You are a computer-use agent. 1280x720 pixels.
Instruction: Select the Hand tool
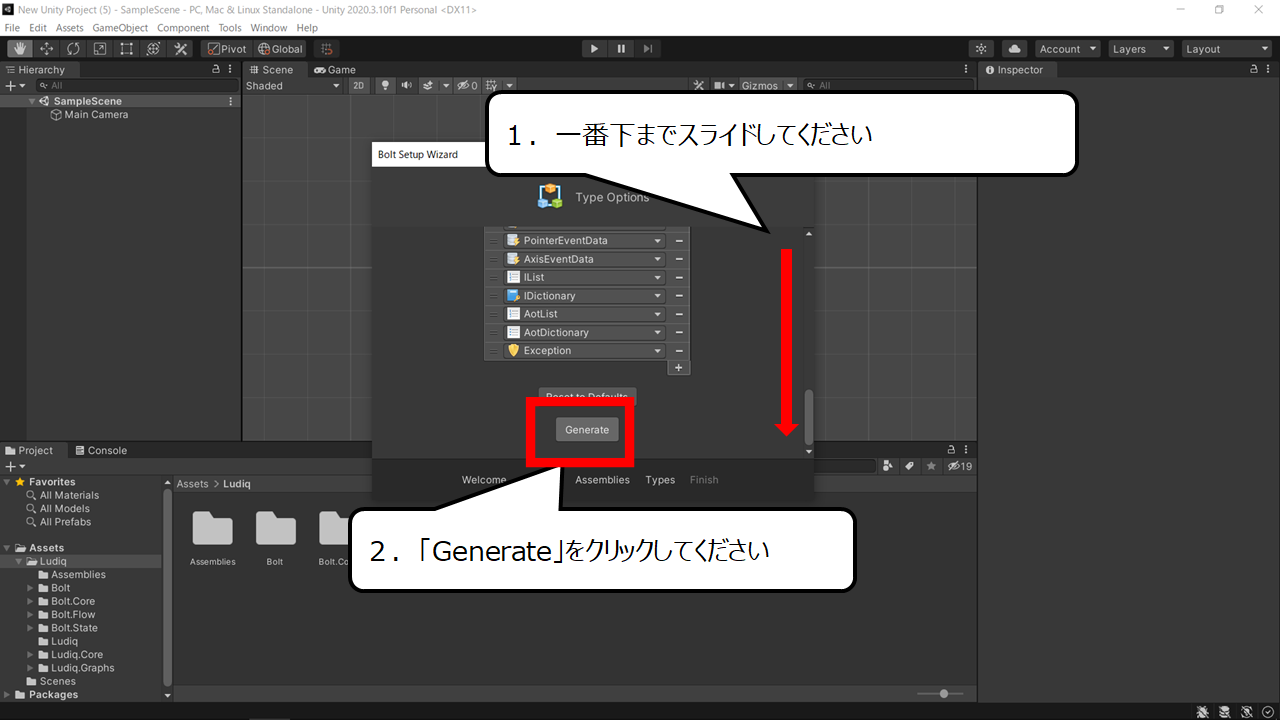point(20,49)
